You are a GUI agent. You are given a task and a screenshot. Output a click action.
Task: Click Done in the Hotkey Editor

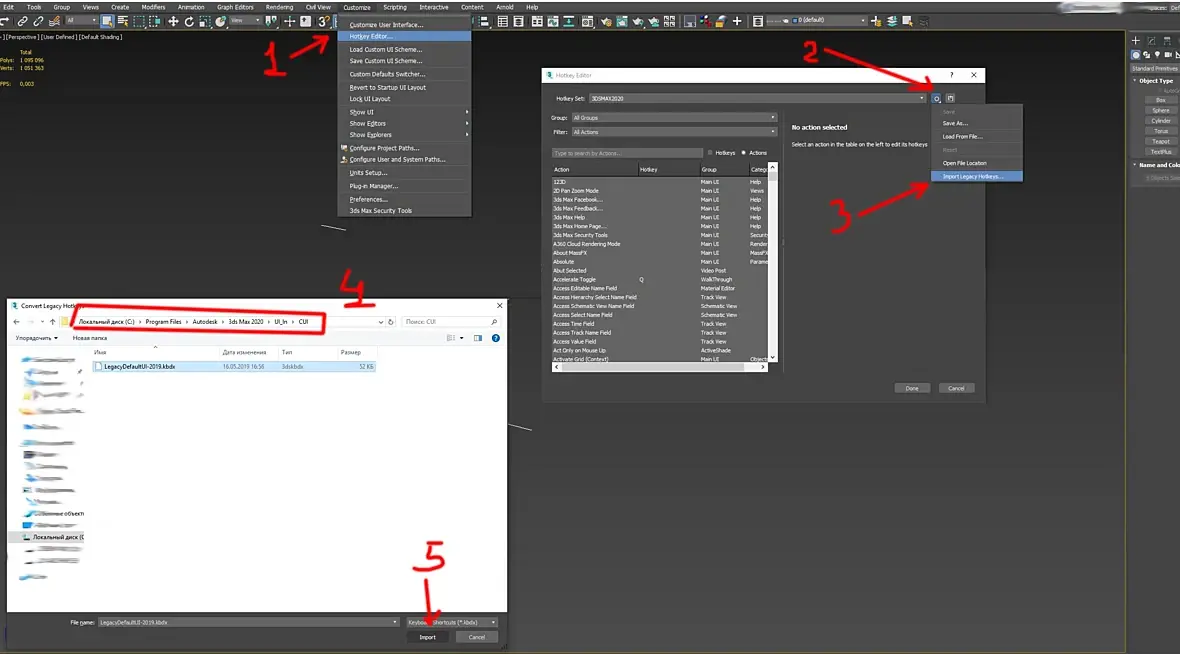click(912, 388)
